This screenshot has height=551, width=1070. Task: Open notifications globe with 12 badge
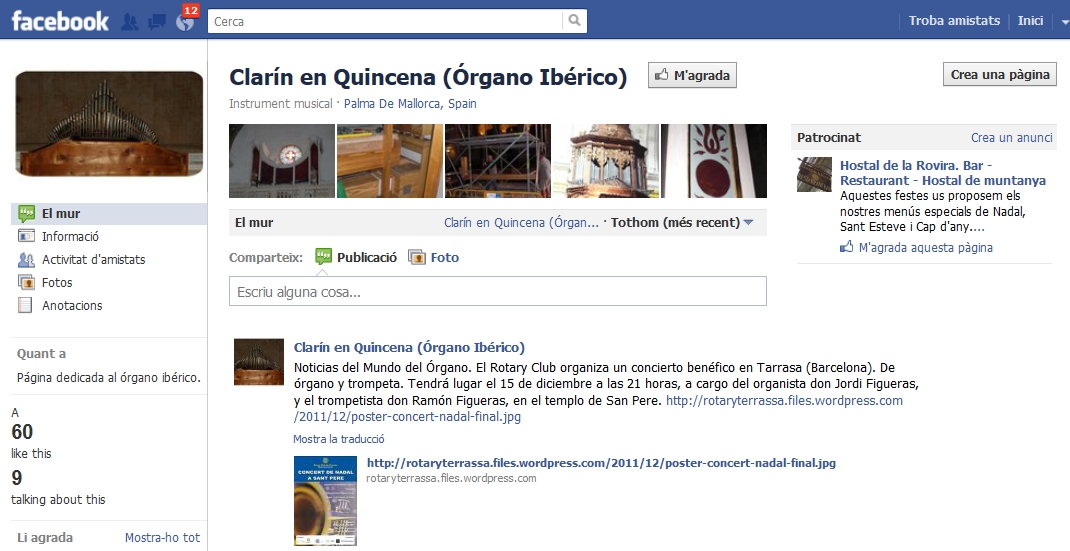(x=185, y=21)
